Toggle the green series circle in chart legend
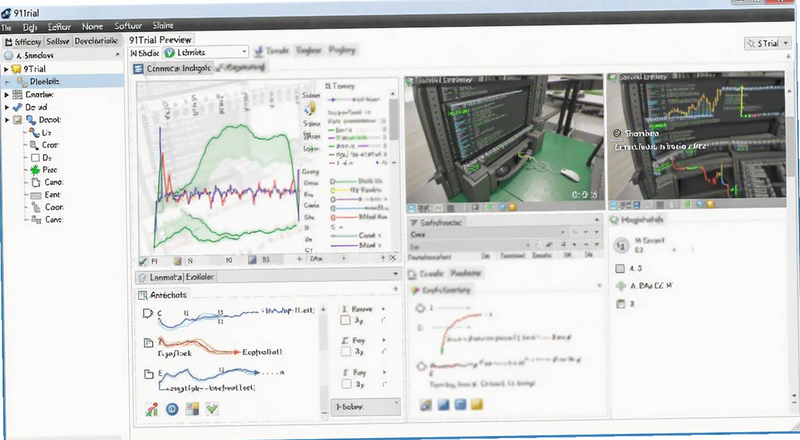The height and width of the screenshot is (440, 800). 333,182
